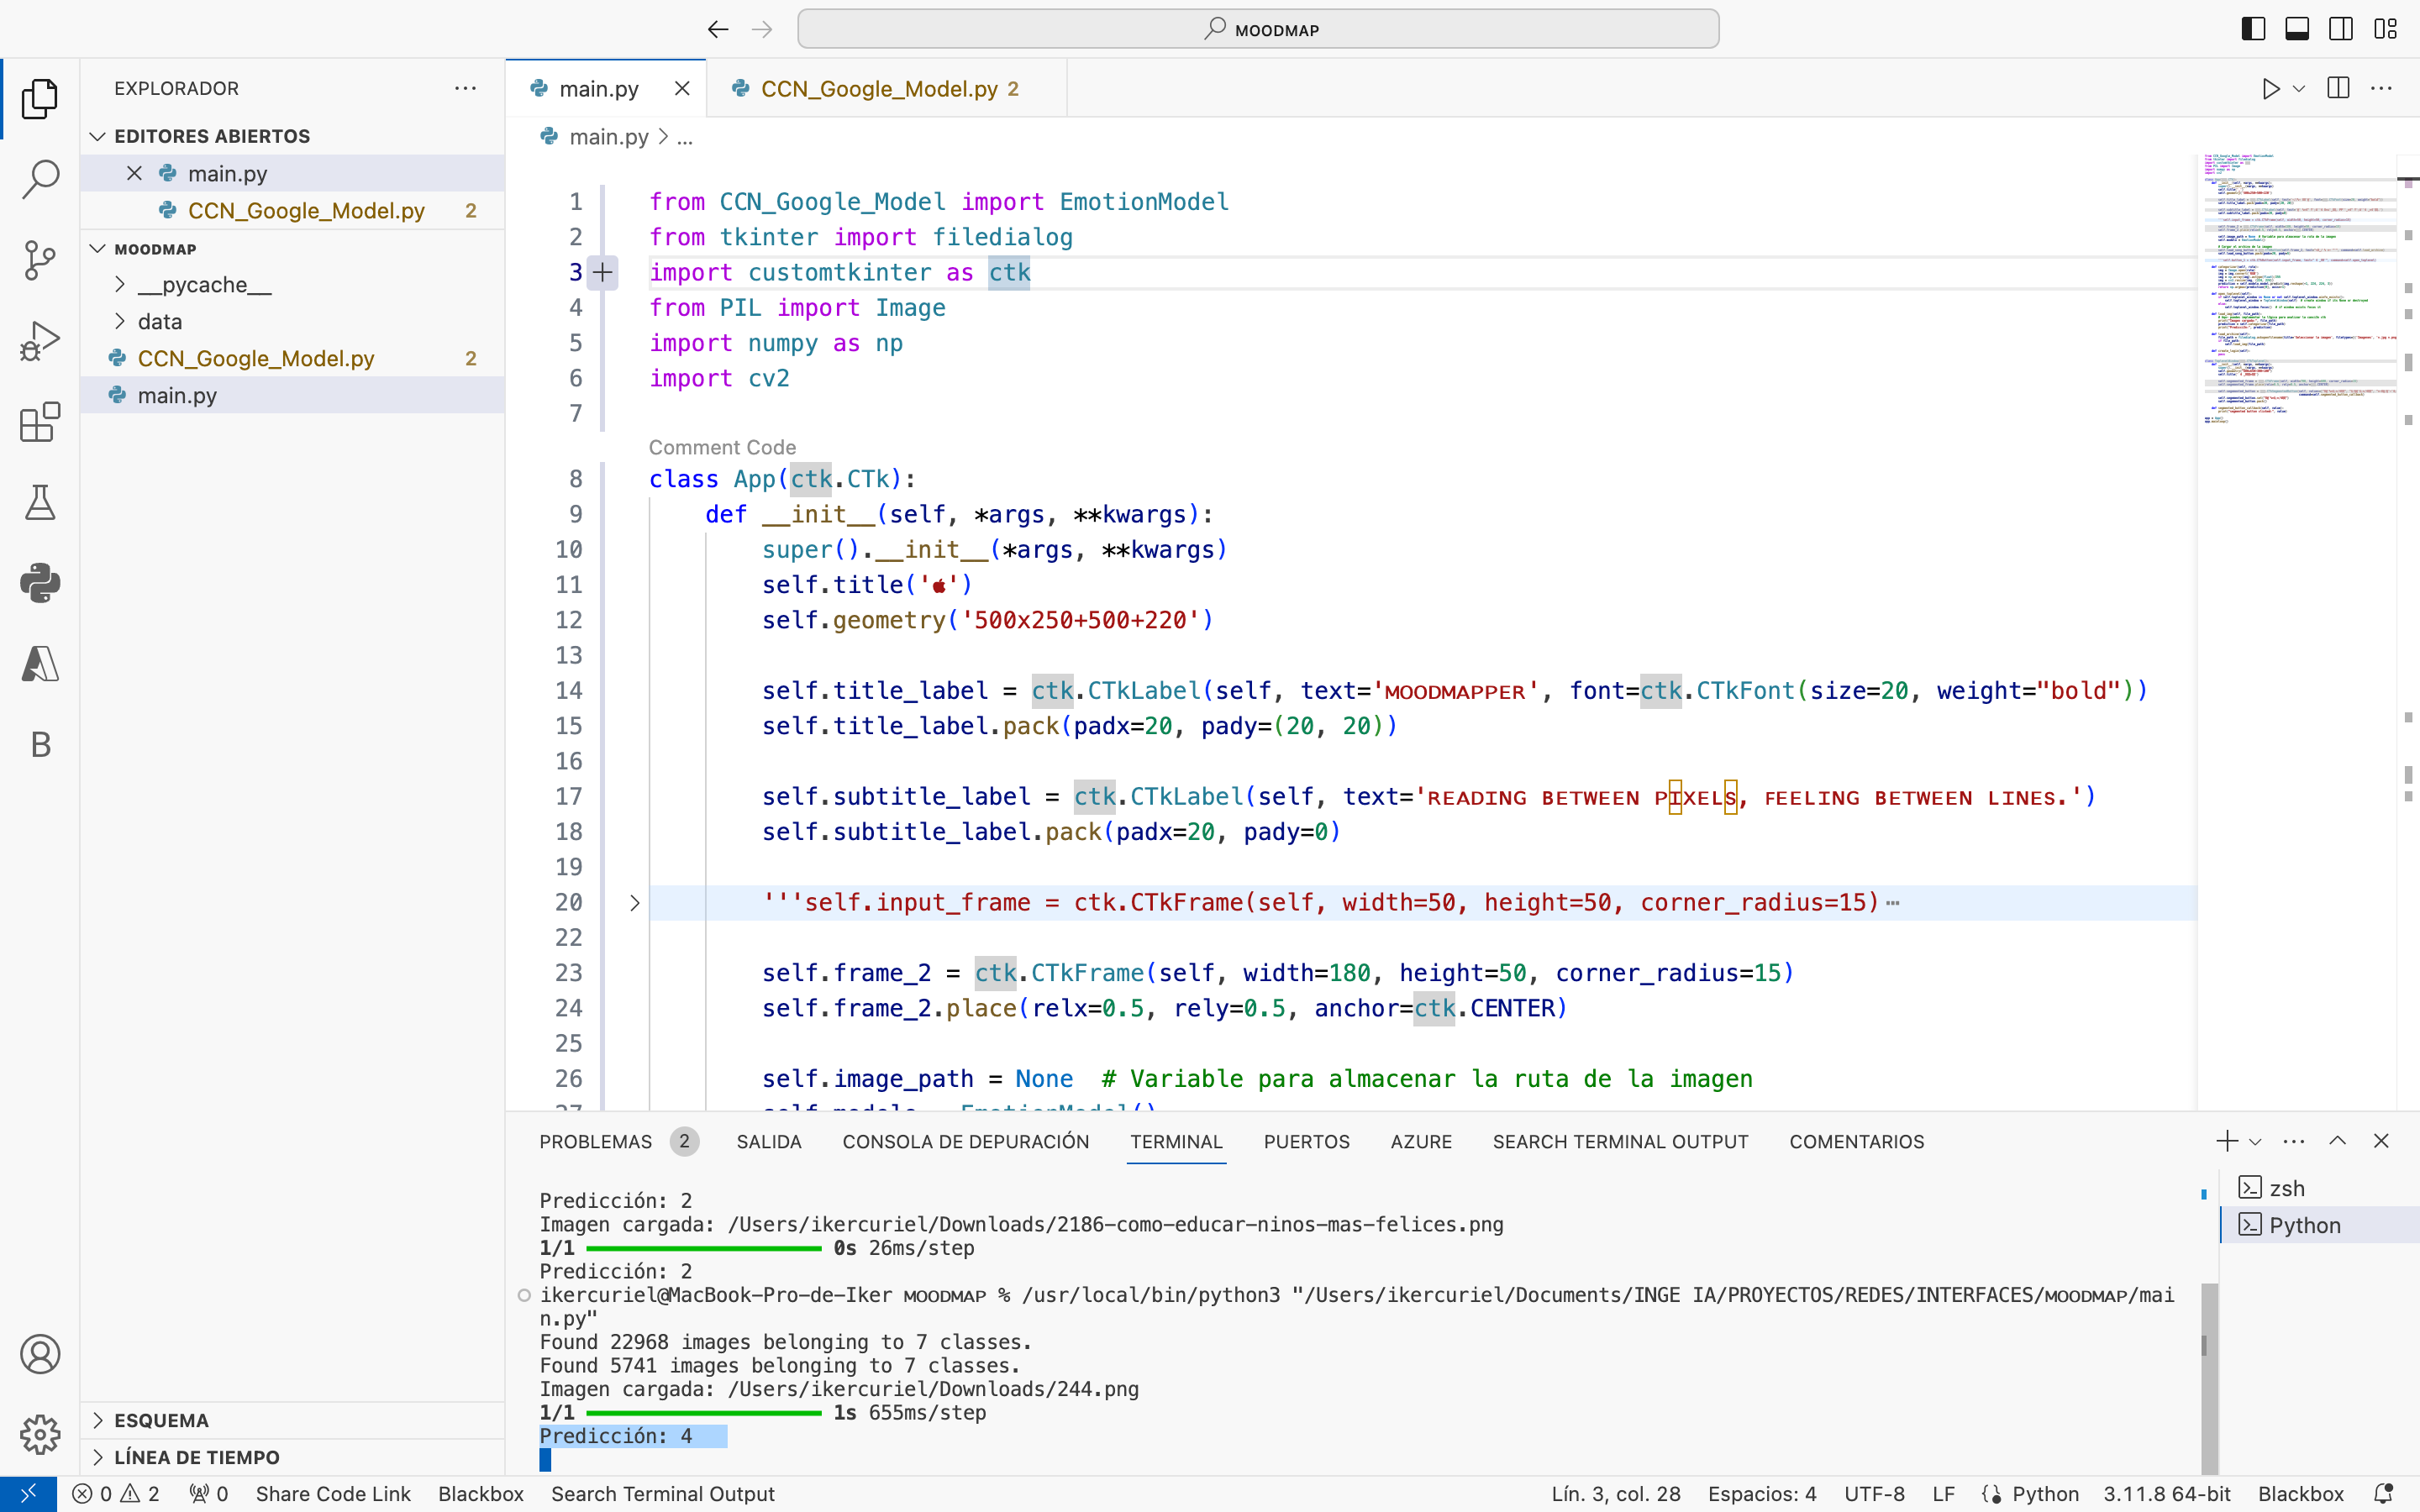This screenshot has height=1512, width=2420.
Task: Maximize the panel size with caret
Action: click(x=2338, y=1141)
